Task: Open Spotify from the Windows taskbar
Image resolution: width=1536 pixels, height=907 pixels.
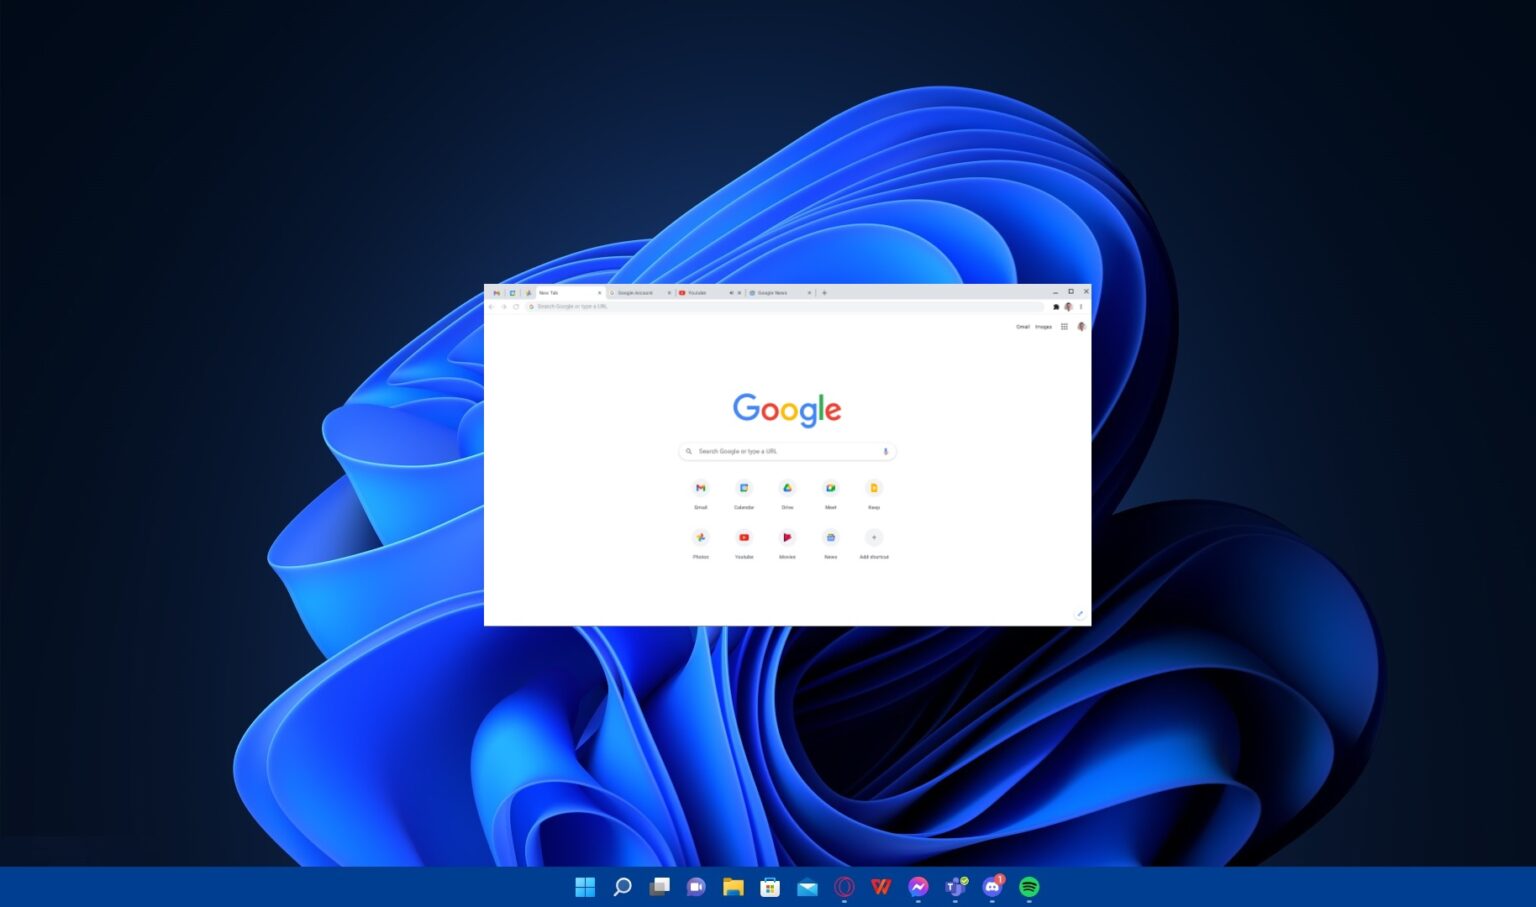Action: point(1029,887)
